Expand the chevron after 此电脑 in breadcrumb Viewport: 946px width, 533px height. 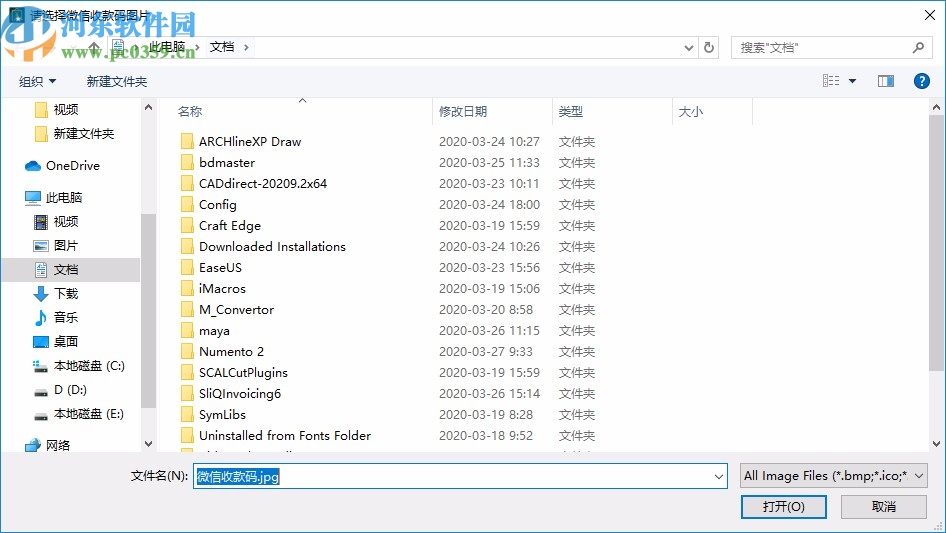tap(197, 47)
